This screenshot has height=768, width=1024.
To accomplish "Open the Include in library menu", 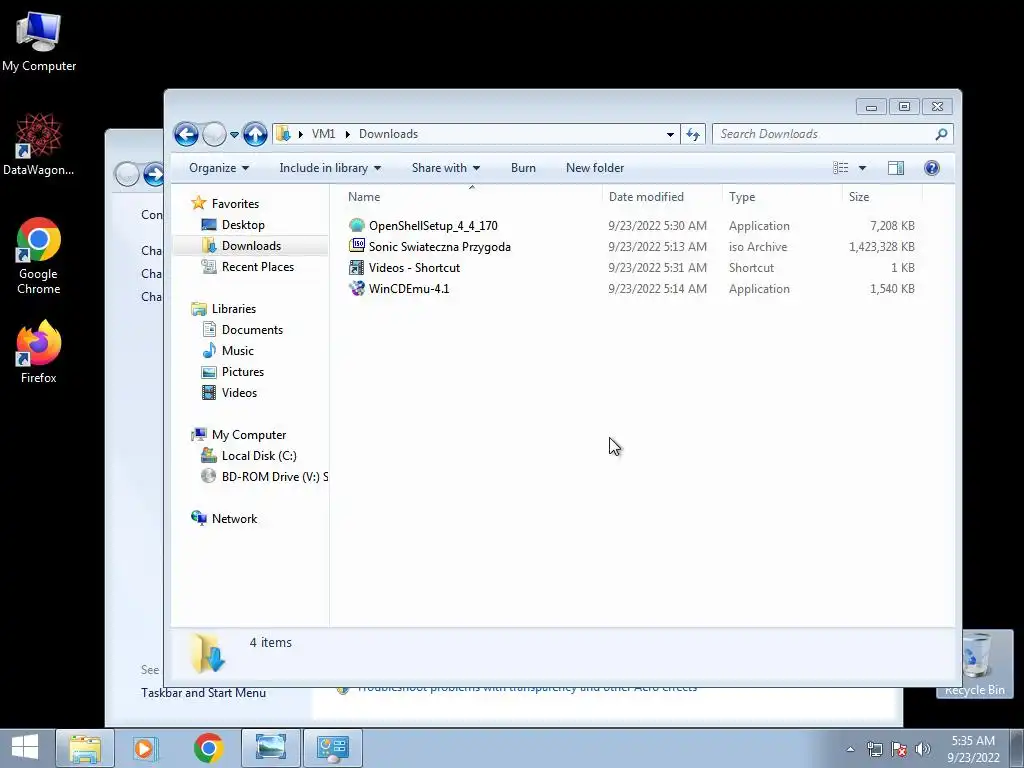I will 330,168.
